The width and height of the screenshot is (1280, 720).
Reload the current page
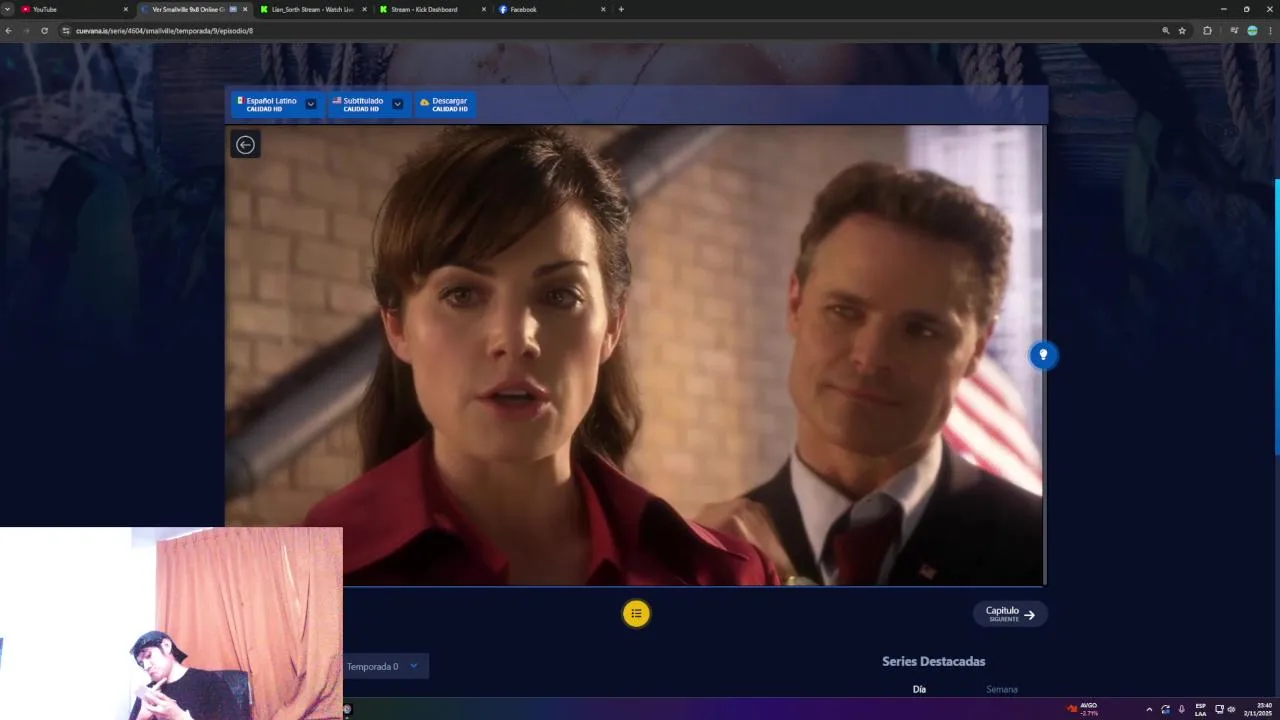[44, 31]
